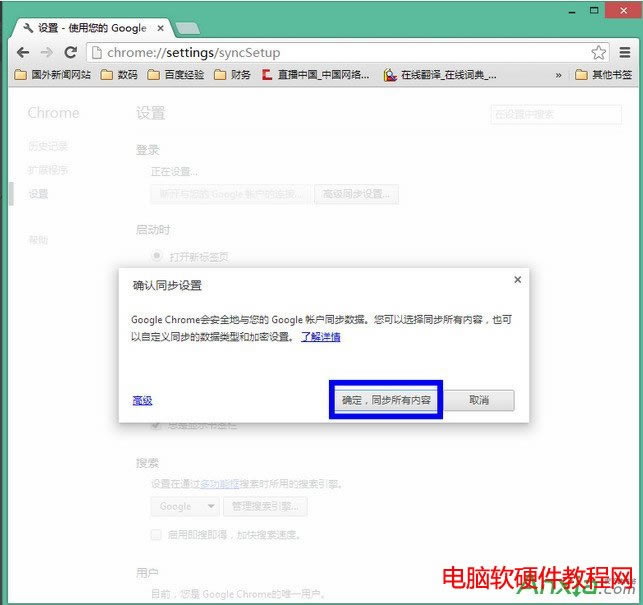Click the browser Back arrow
This screenshot has height=605, width=643.
[x=23, y=53]
